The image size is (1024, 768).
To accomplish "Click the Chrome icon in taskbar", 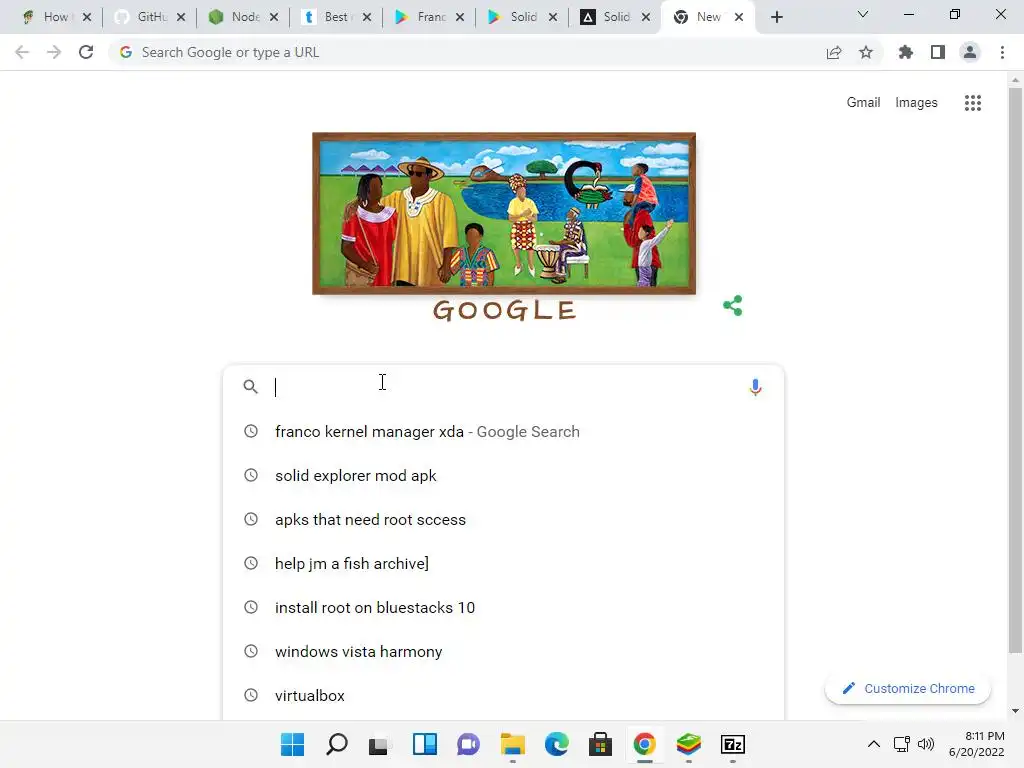I will [x=645, y=744].
